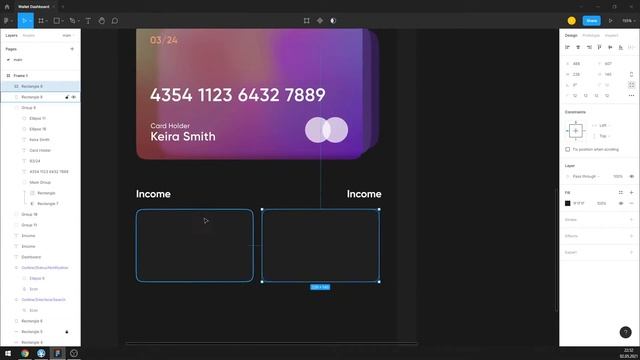The image size is (640, 360).
Task: Align selection vertical centers
Action: tap(610, 47)
